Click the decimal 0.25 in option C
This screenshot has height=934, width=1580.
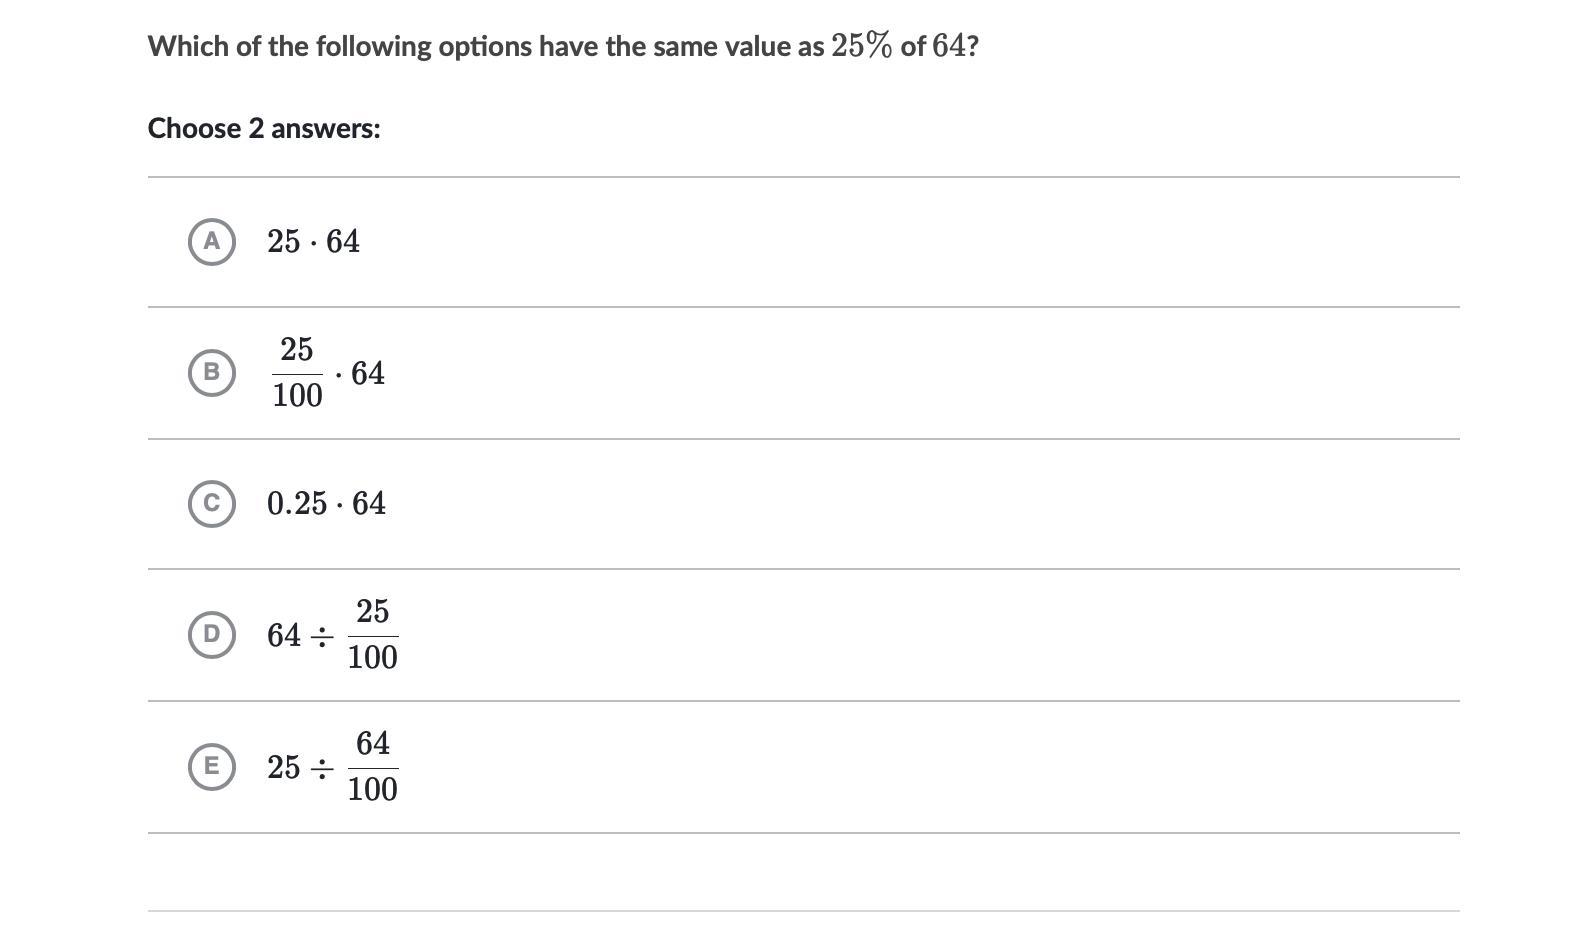(x=297, y=503)
